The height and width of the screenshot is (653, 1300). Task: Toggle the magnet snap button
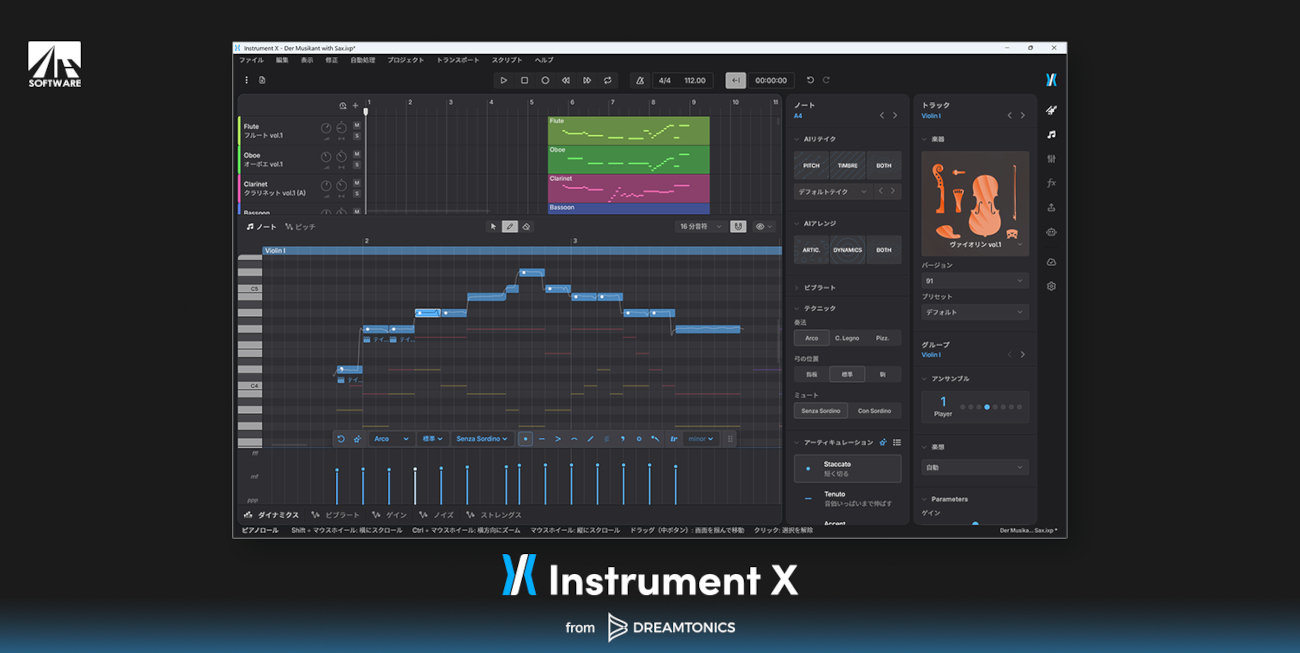pos(738,227)
